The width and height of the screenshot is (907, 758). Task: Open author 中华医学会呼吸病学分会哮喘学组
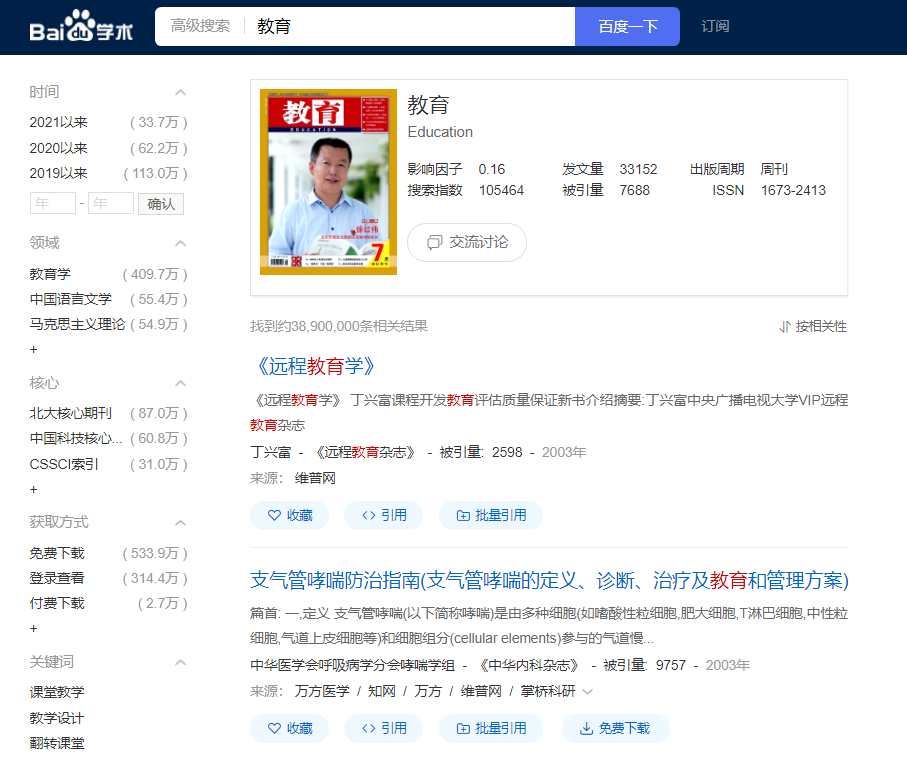[352, 665]
